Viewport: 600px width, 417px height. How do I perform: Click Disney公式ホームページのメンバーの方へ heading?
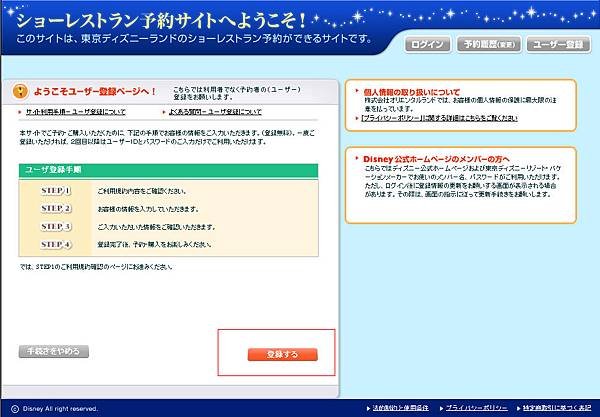436,159
